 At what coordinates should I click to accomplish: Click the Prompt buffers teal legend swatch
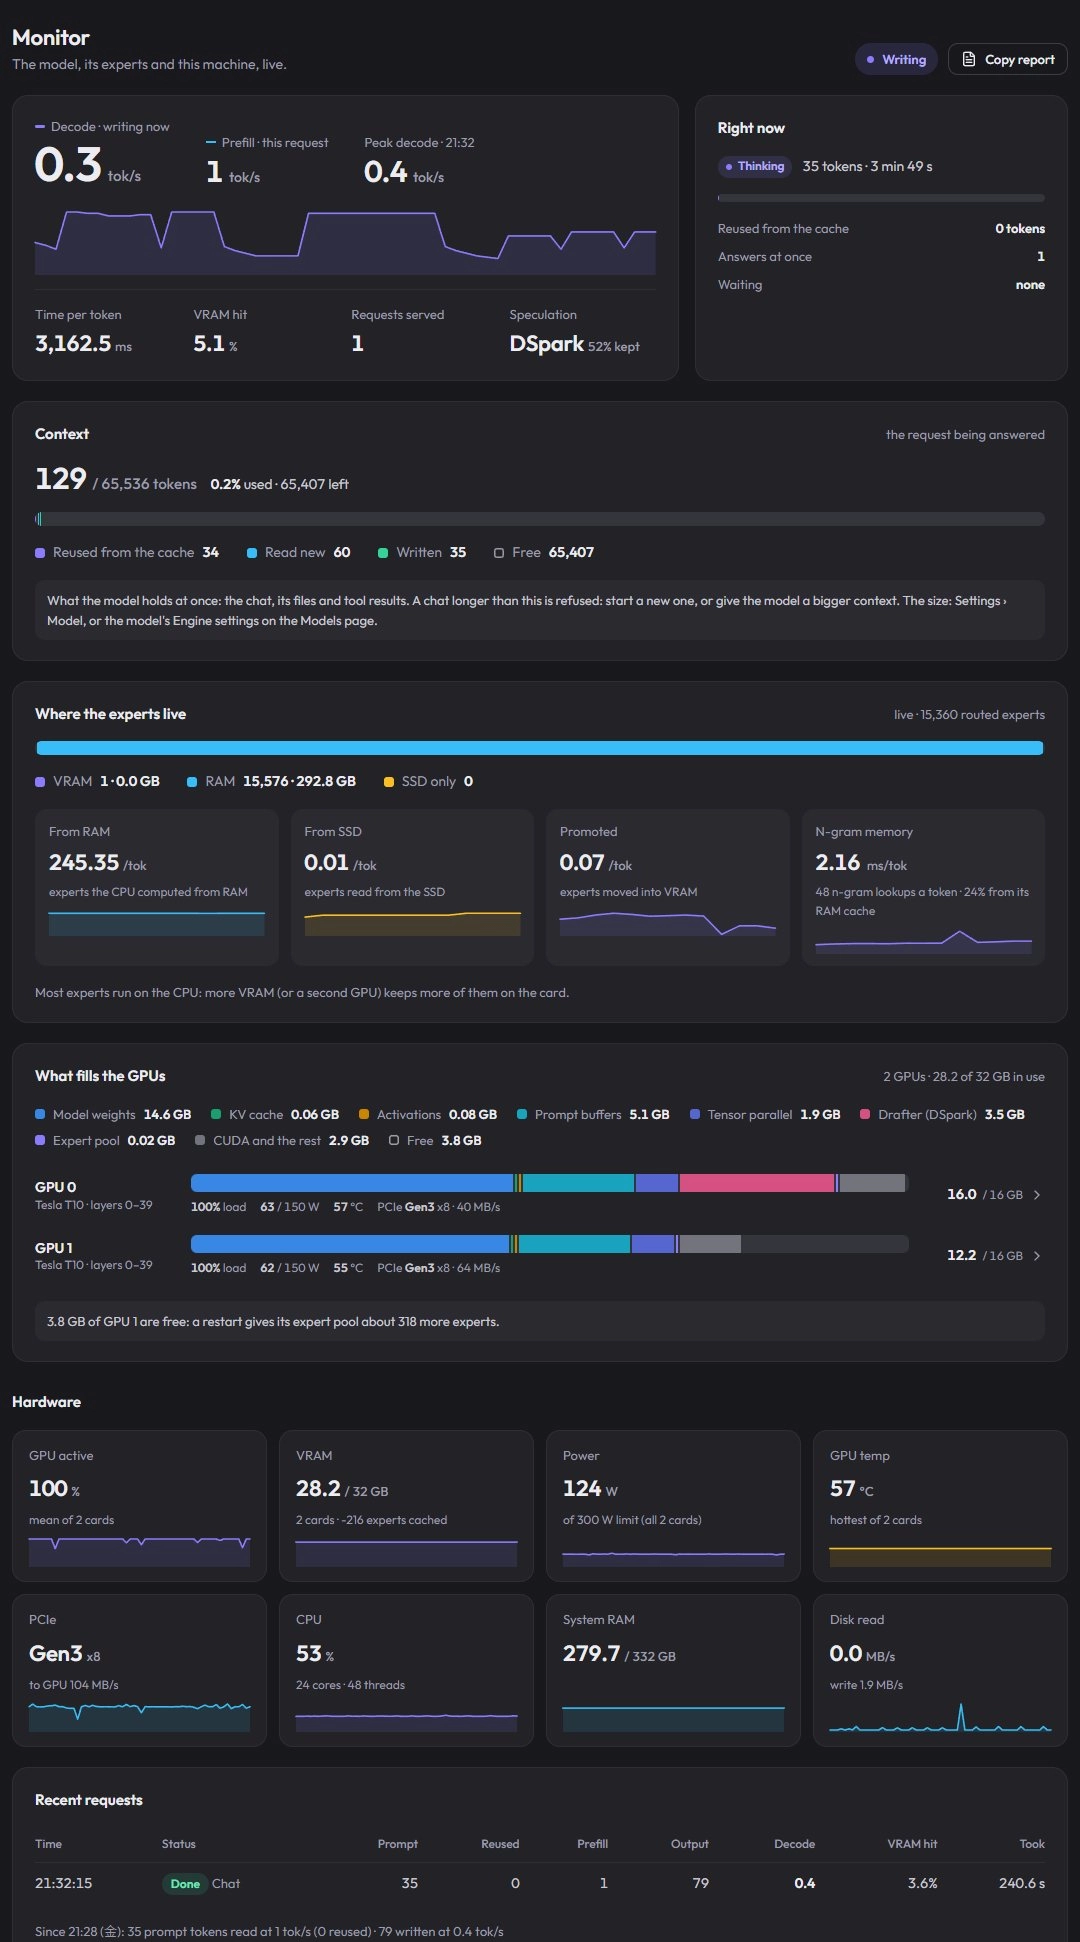[522, 1114]
